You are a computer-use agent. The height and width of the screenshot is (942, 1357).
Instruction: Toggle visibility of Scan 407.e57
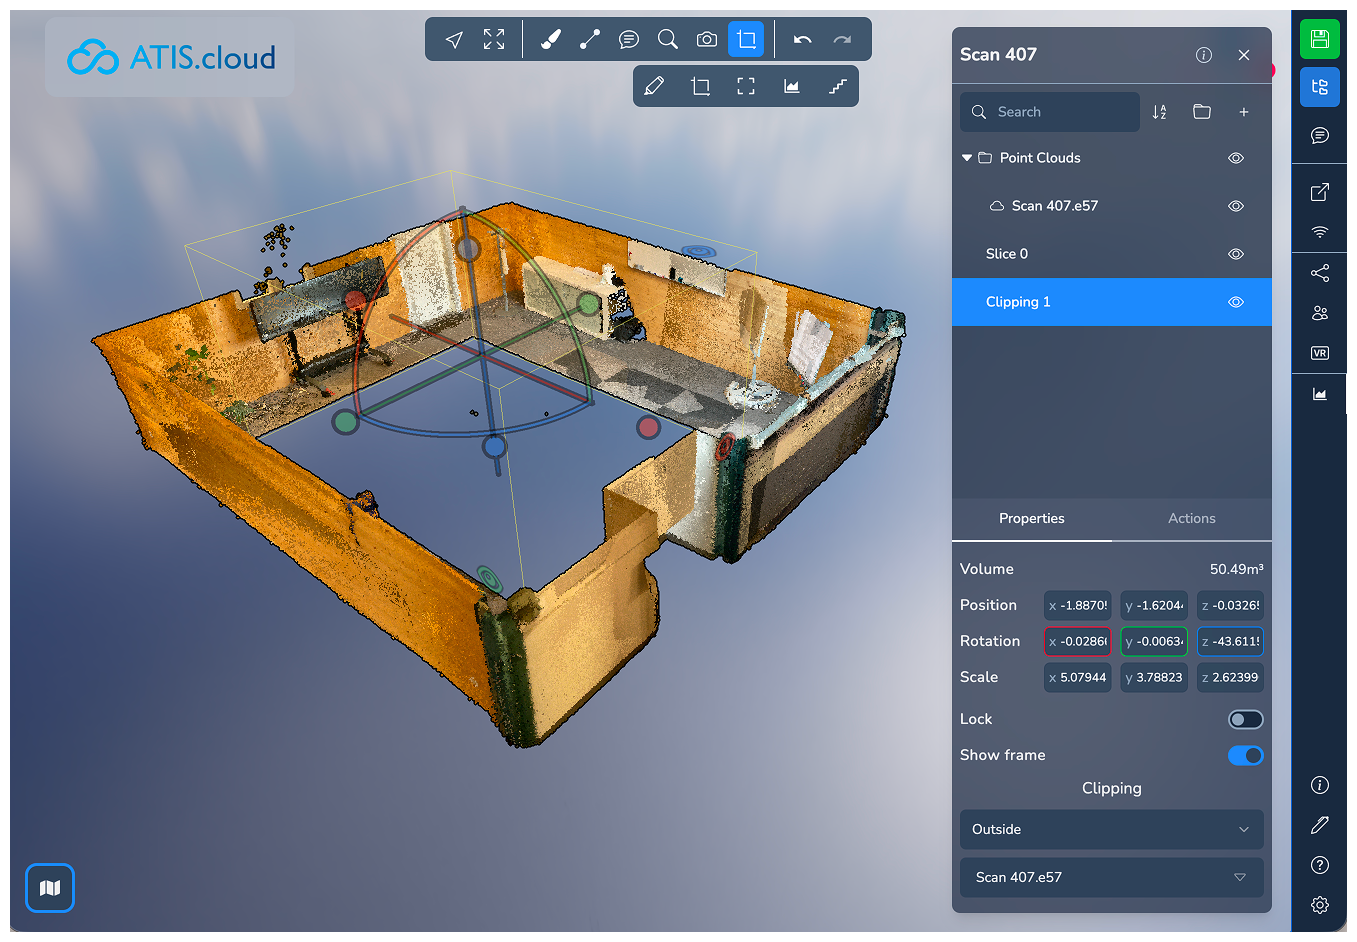(1235, 205)
